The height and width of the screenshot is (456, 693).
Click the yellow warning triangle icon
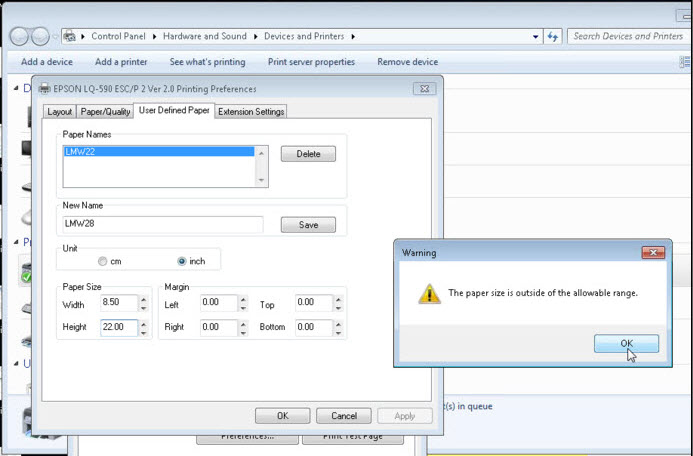[428, 293]
